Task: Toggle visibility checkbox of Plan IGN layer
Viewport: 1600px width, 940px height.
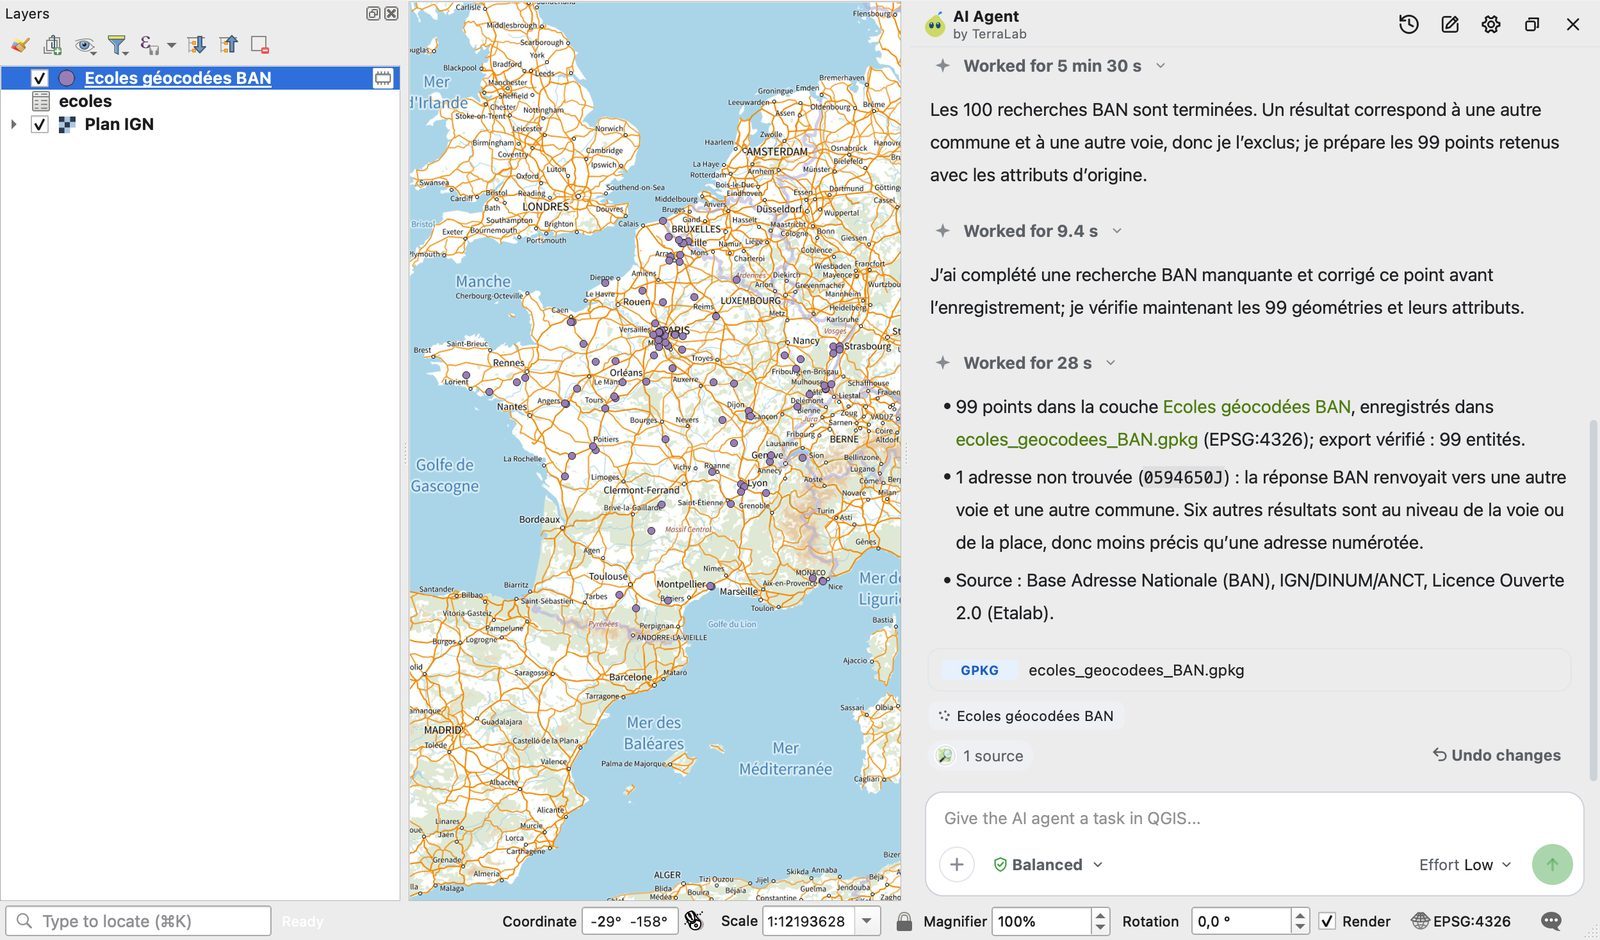Action: 40,125
